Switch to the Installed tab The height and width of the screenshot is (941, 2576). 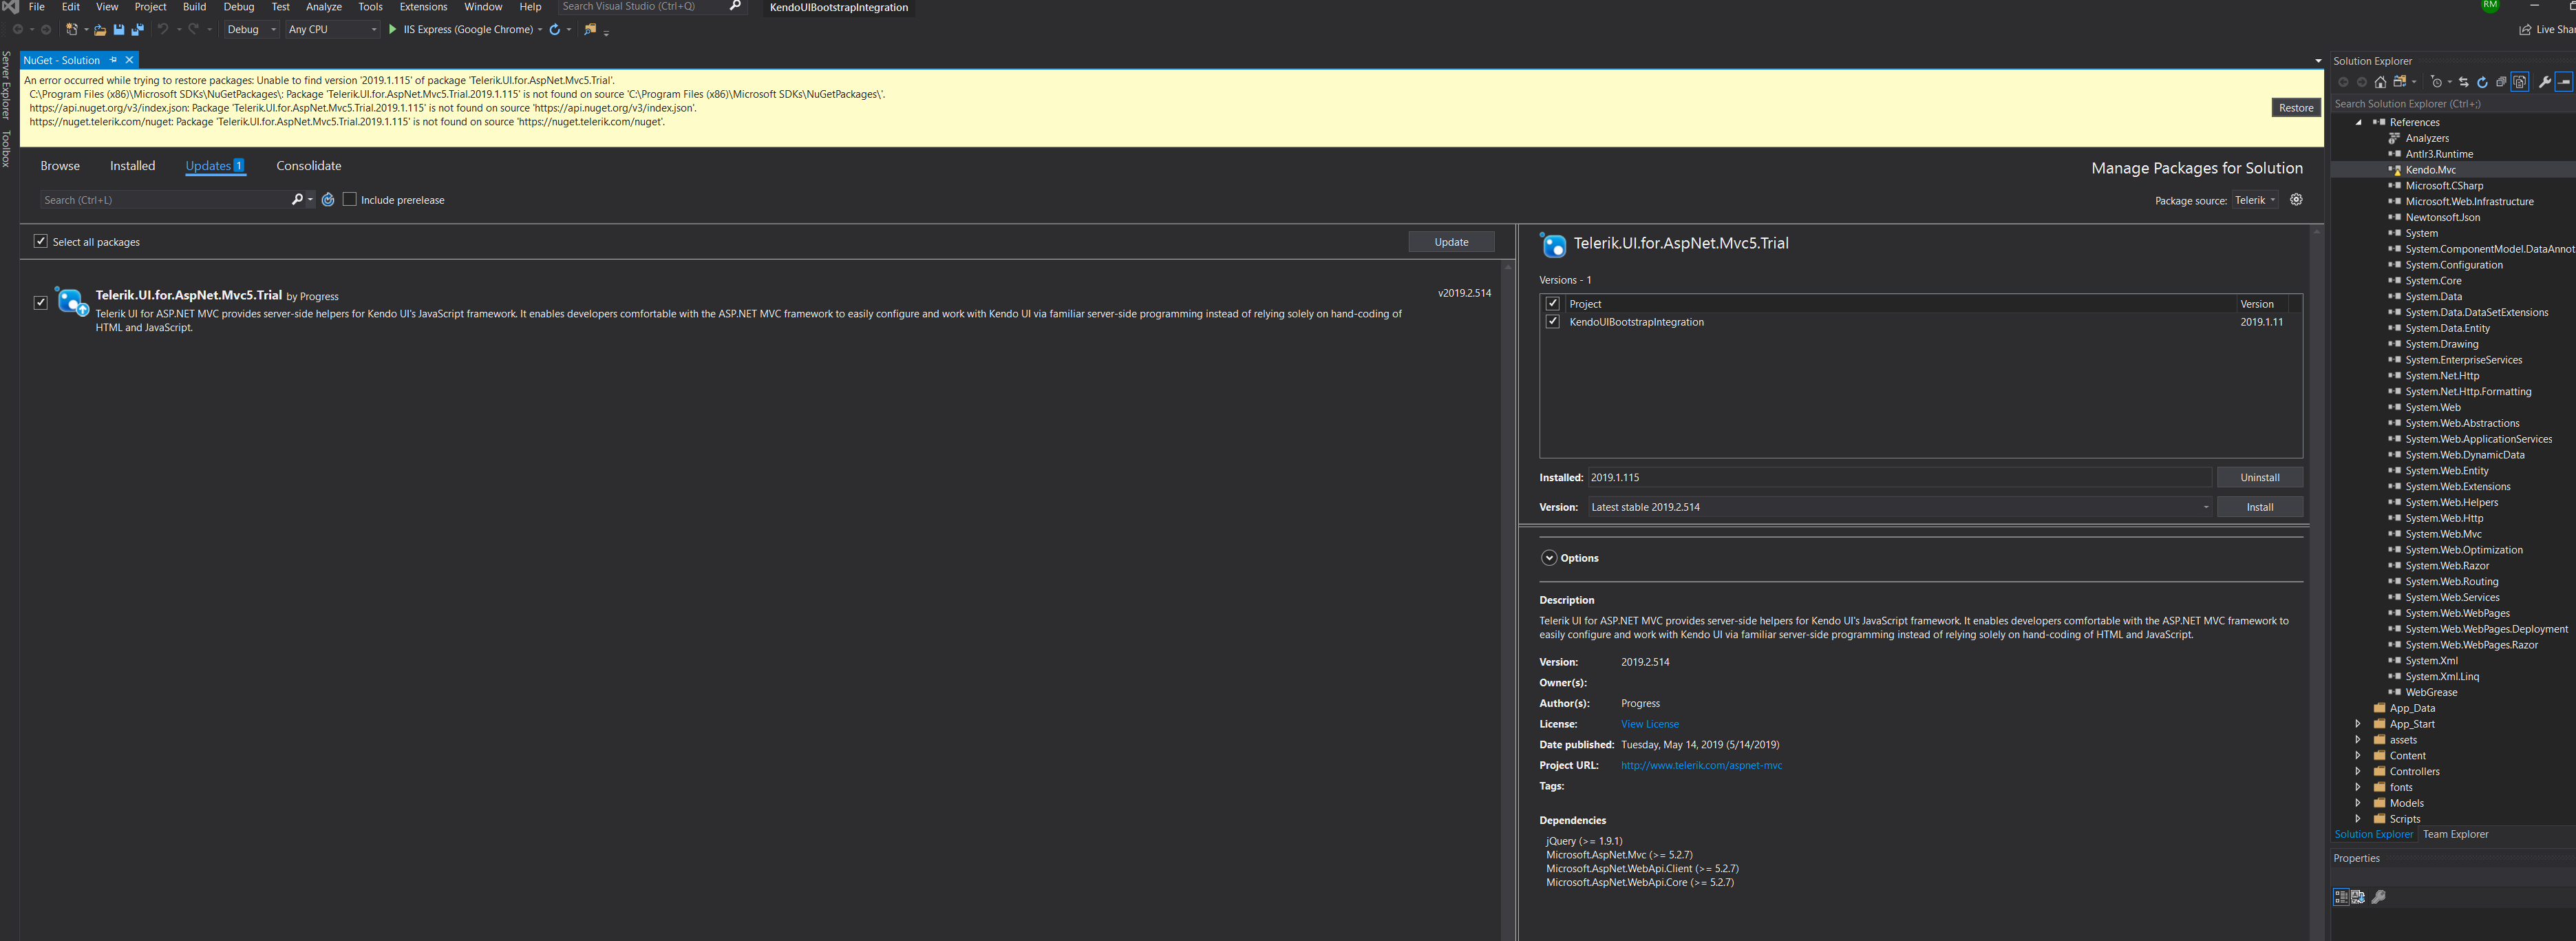click(x=132, y=166)
